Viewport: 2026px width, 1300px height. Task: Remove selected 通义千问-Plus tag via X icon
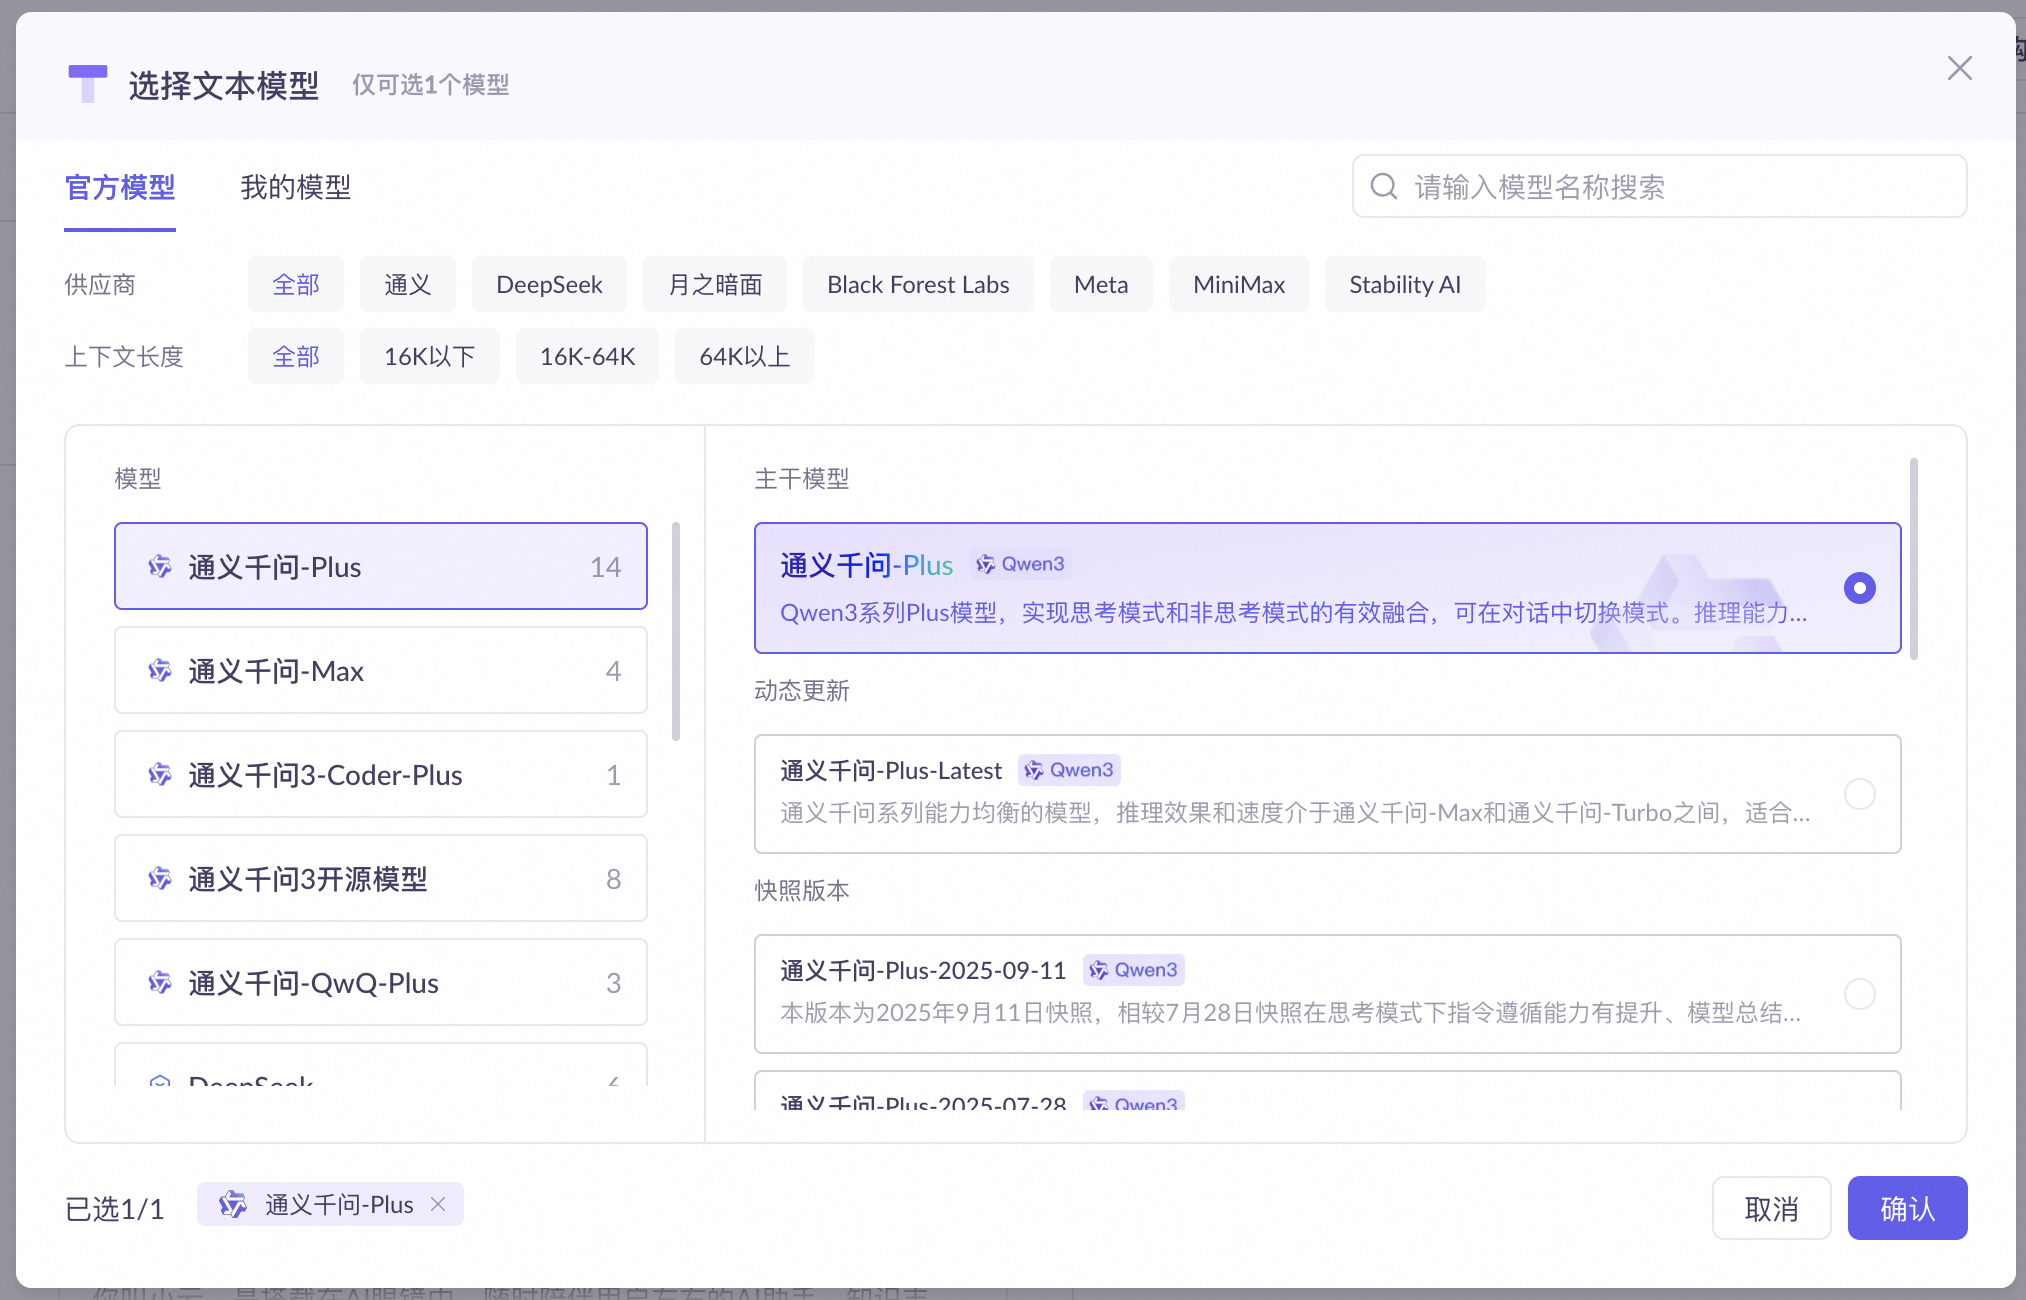tap(438, 1204)
